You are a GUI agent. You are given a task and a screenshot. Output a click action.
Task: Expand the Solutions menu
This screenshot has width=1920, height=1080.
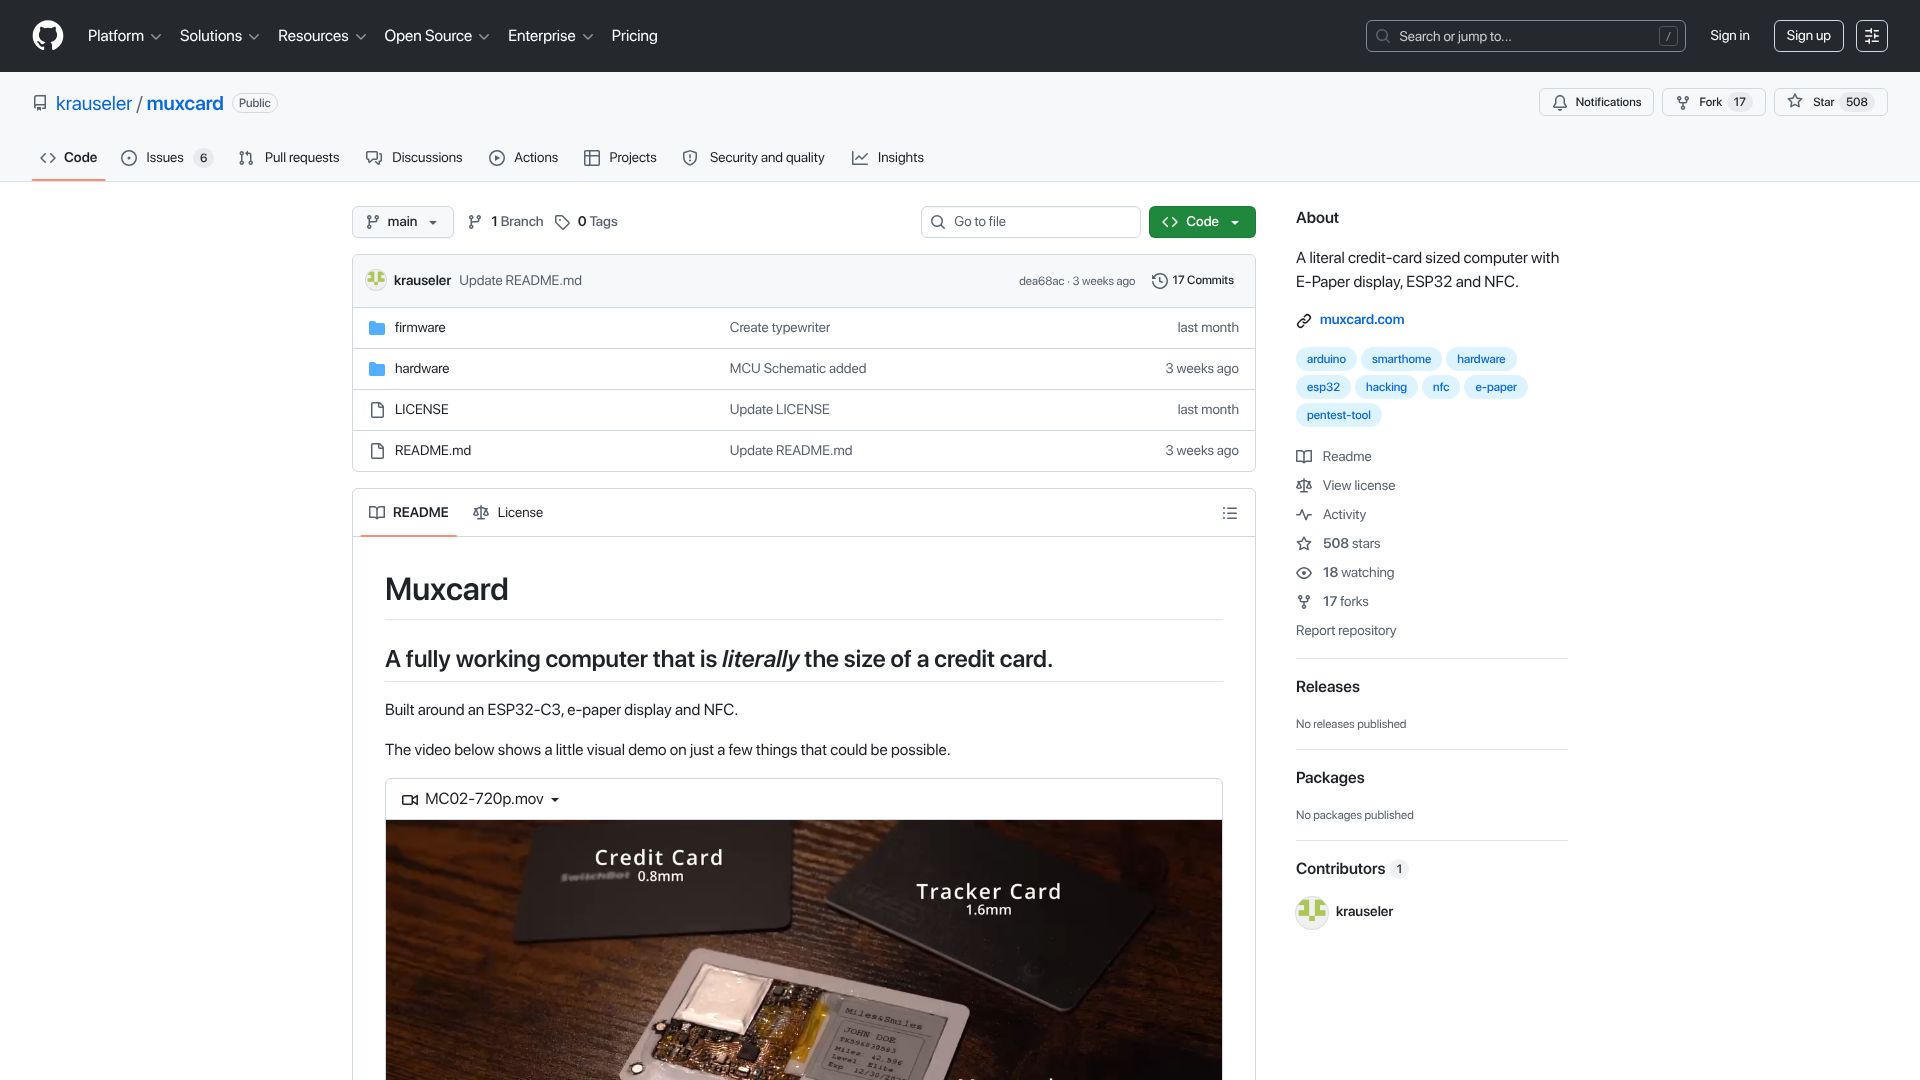(x=219, y=36)
